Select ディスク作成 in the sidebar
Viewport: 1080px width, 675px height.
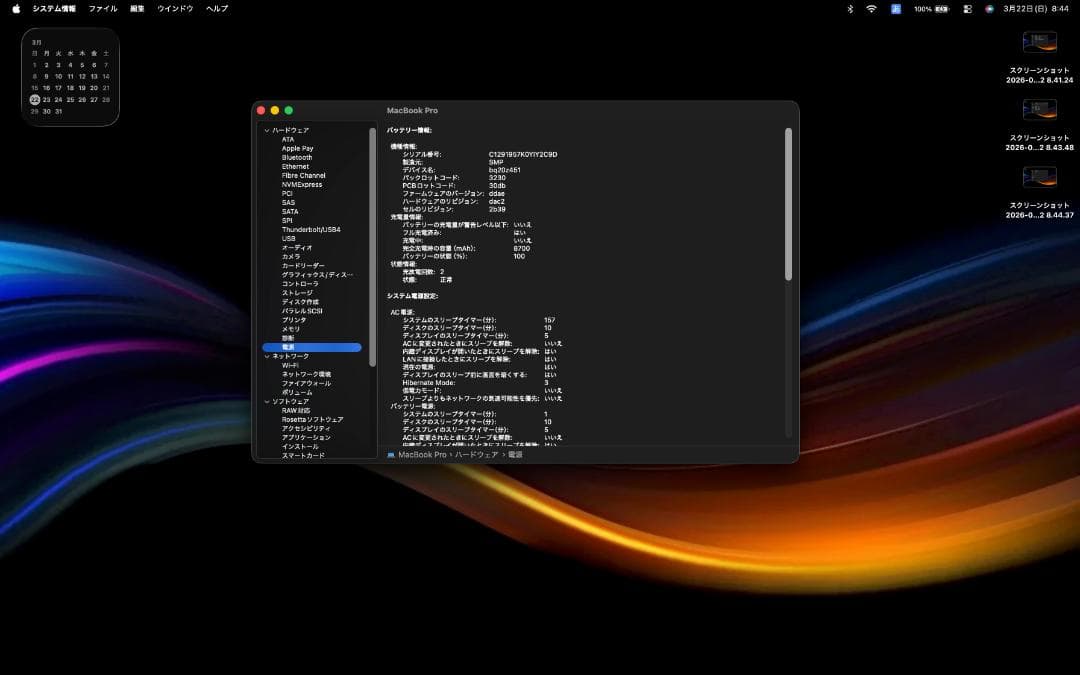(x=300, y=302)
